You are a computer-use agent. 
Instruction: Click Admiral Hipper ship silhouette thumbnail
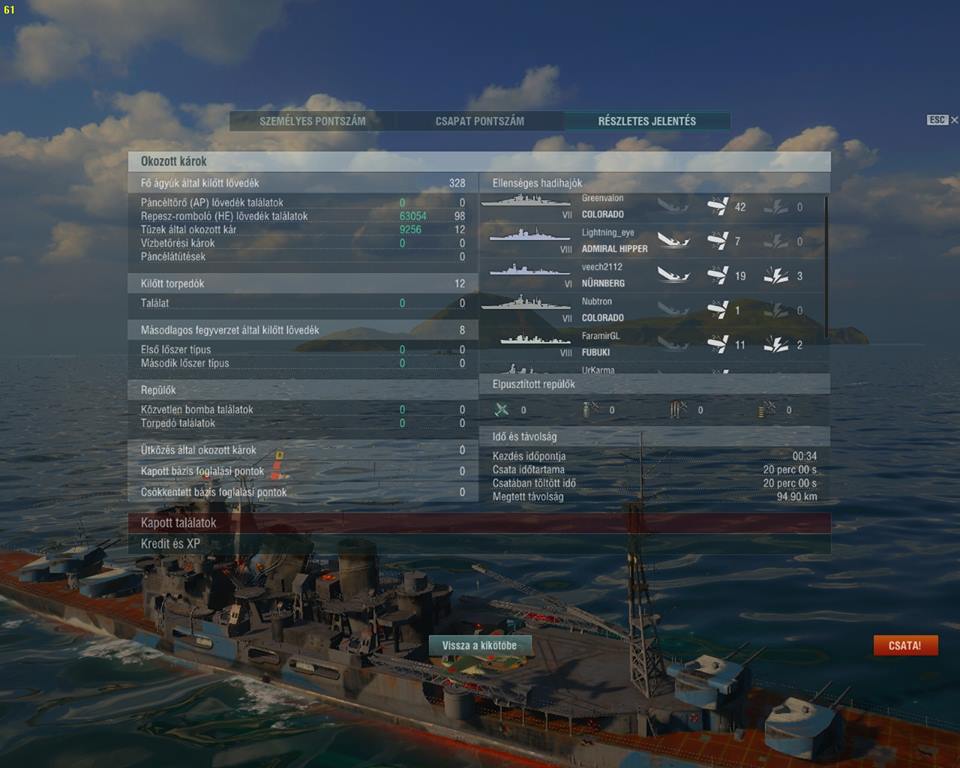click(529, 235)
